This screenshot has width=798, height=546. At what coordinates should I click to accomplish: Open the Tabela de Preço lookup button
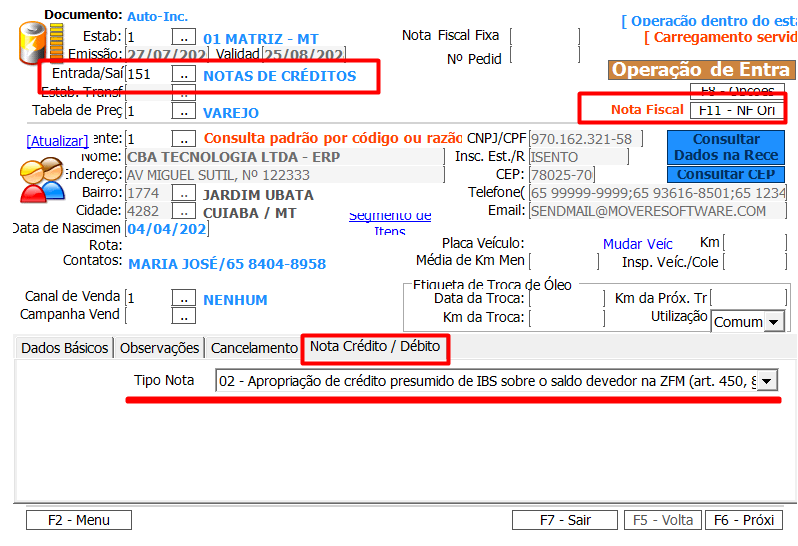coord(184,110)
